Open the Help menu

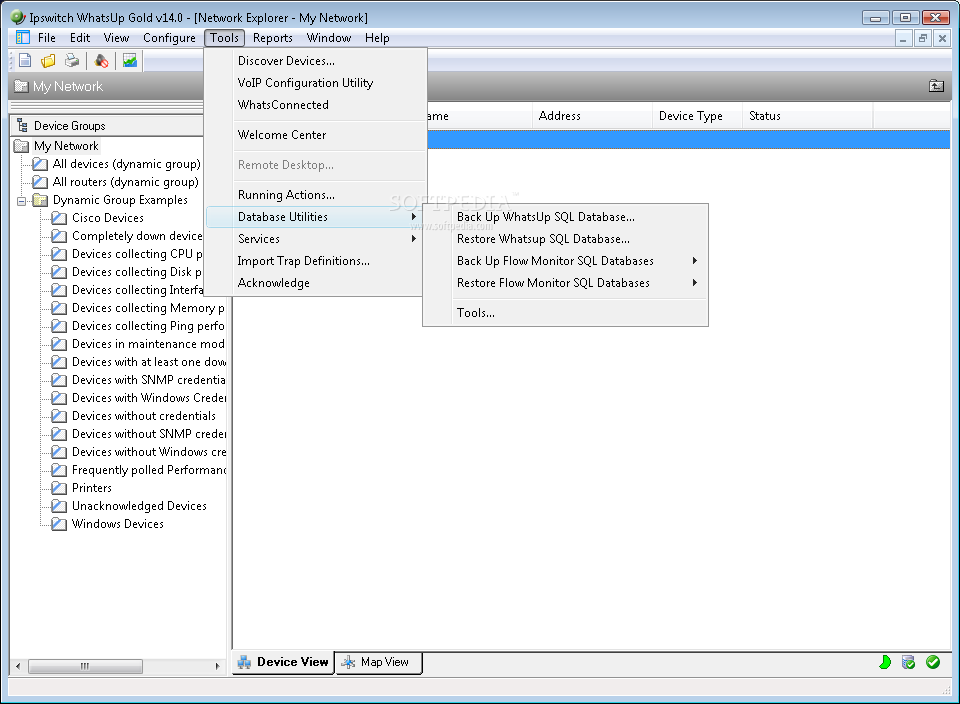coord(377,38)
